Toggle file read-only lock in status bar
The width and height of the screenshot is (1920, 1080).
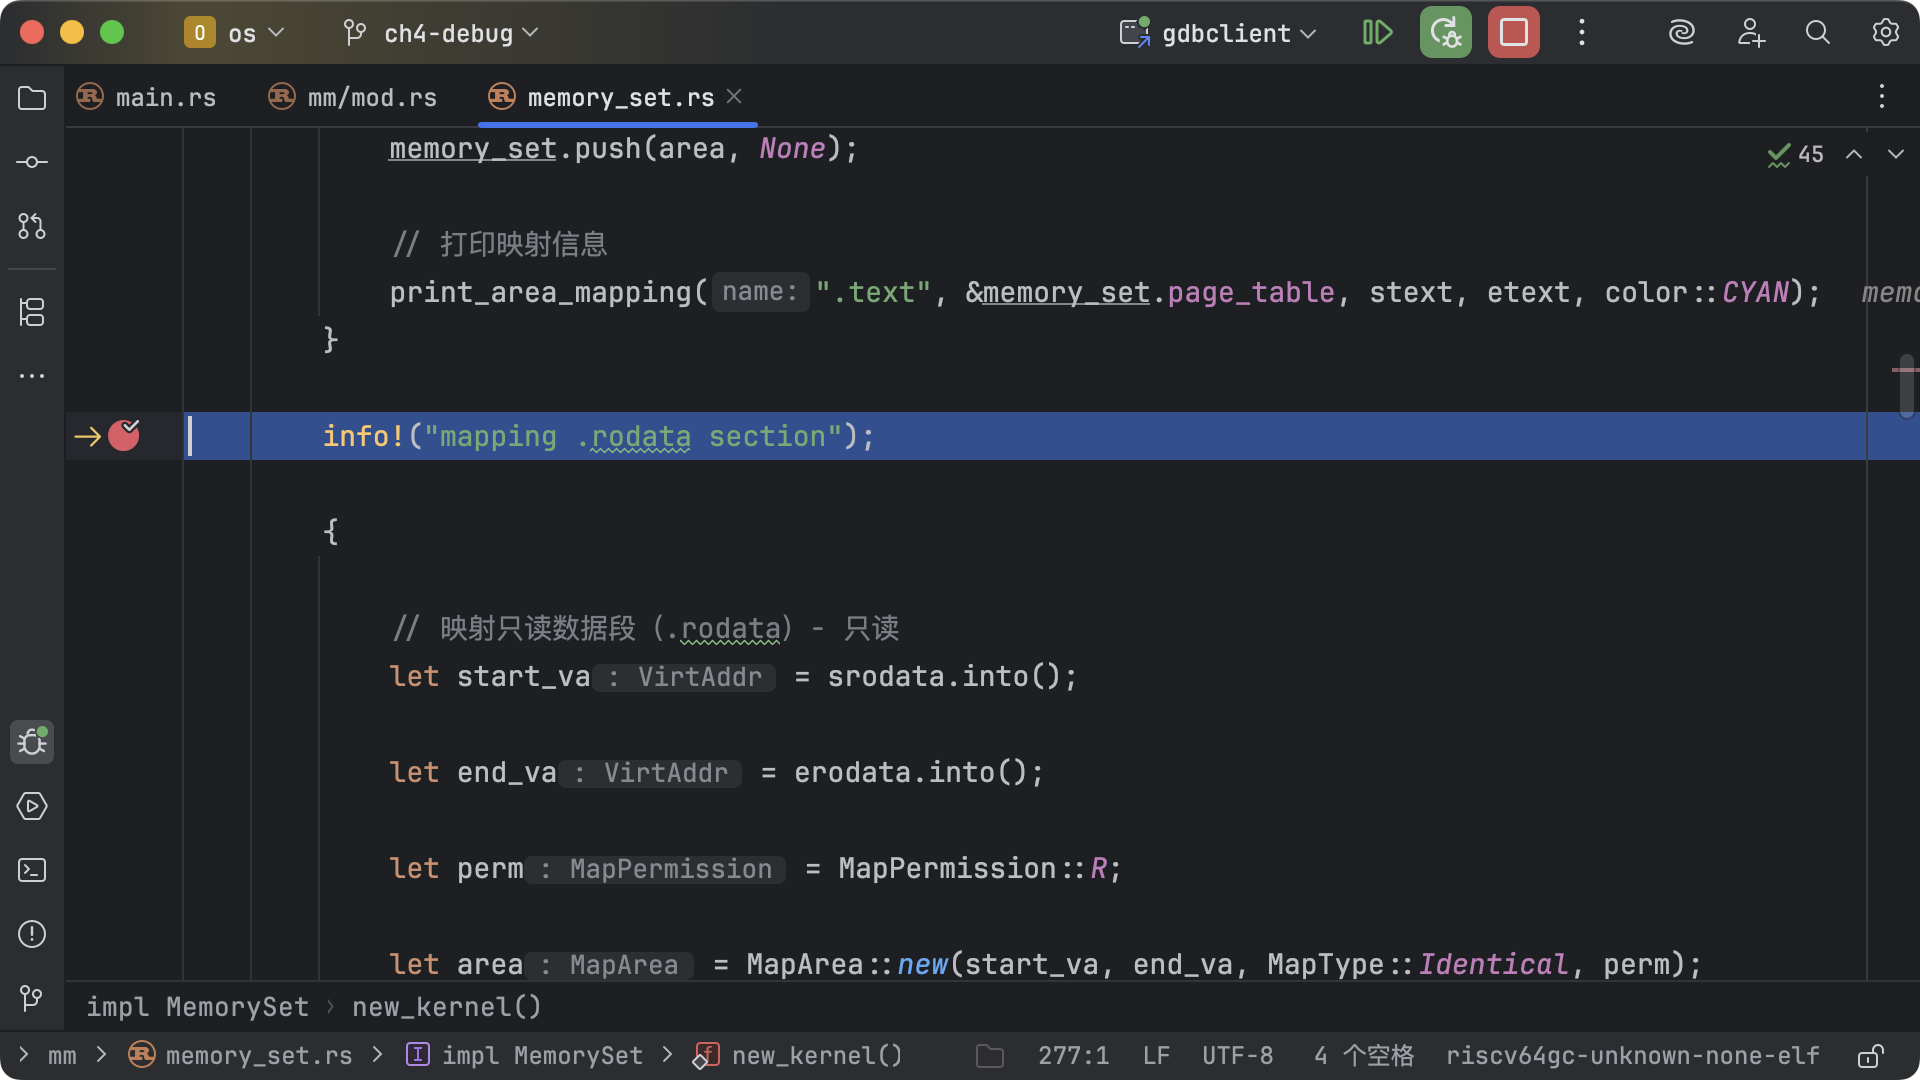pyautogui.click(x=1870, y=1056)
